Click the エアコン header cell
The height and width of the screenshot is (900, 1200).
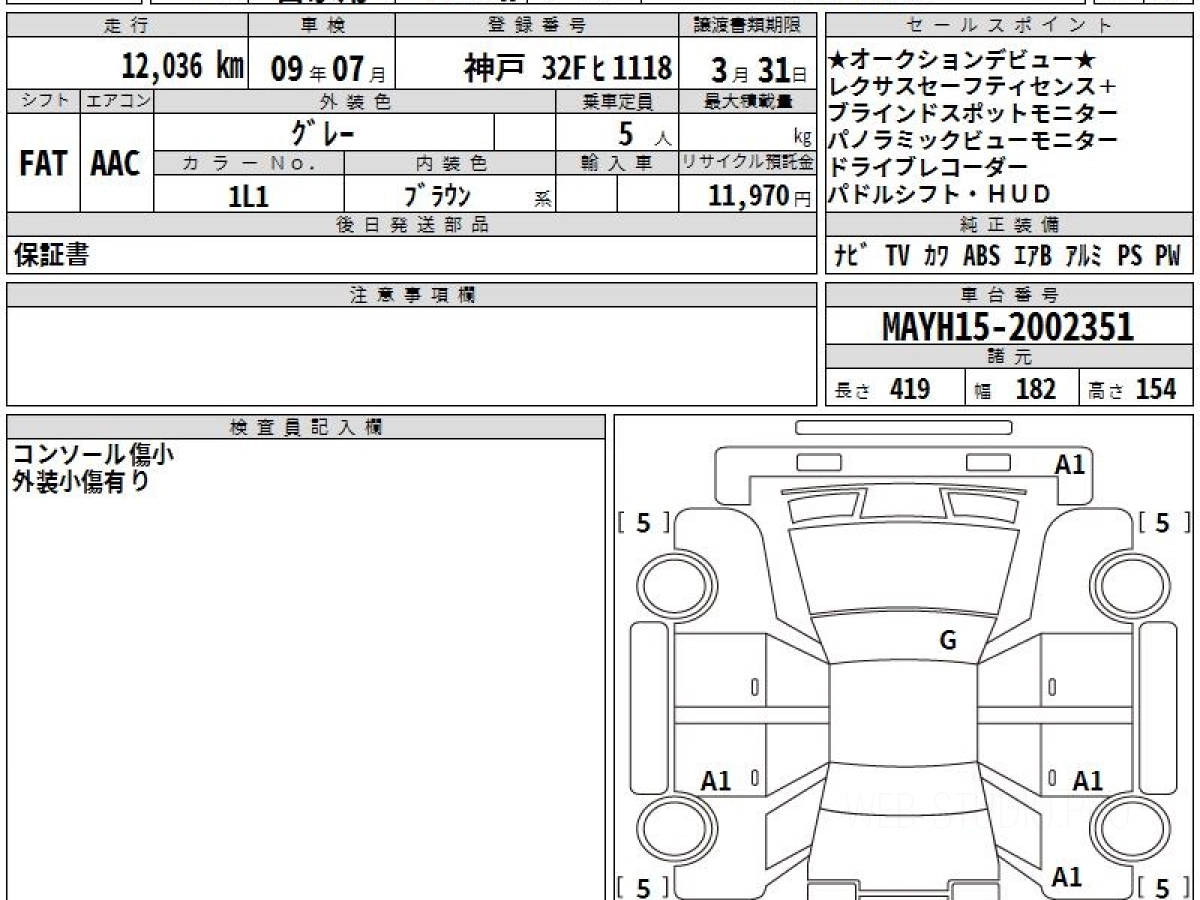(117, 101)
